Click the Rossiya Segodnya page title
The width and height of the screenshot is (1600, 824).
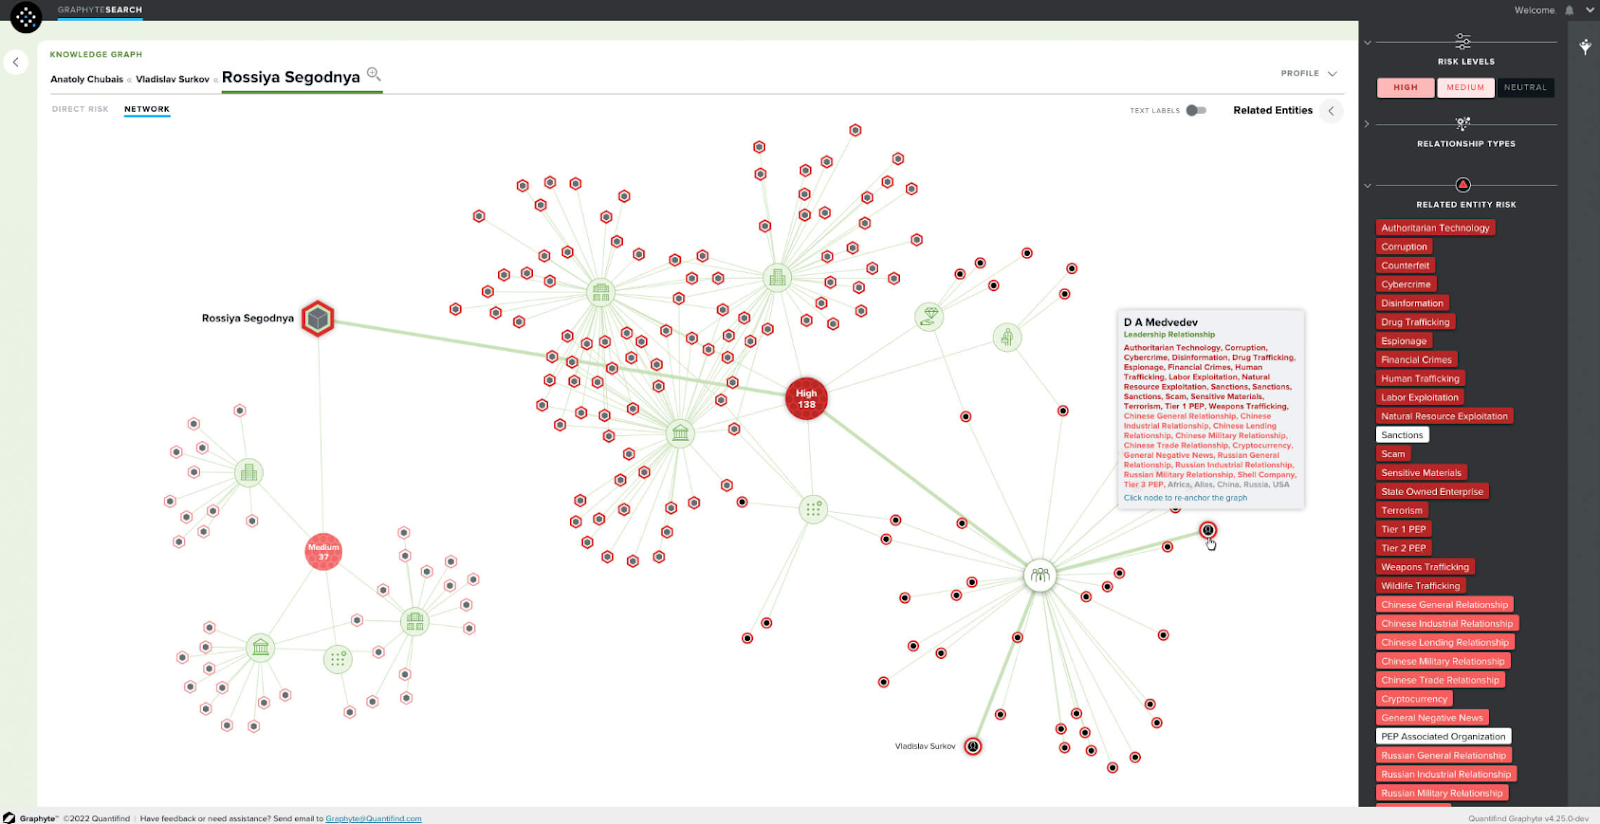click(291, 77)
